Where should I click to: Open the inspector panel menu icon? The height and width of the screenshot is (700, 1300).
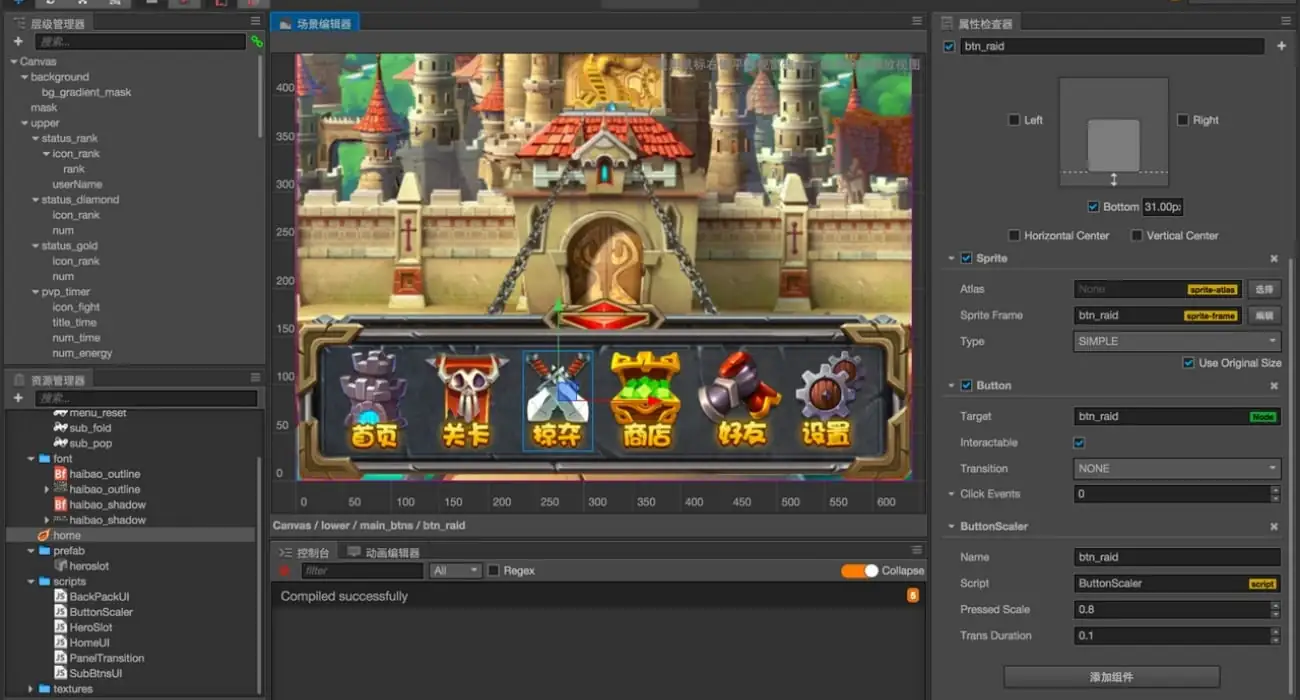(1286, 21)
